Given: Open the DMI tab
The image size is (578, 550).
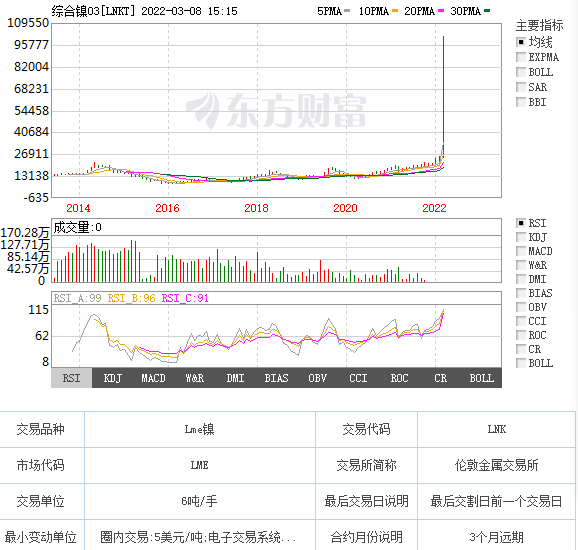Looking at the screenshot, I should (235, 378).
